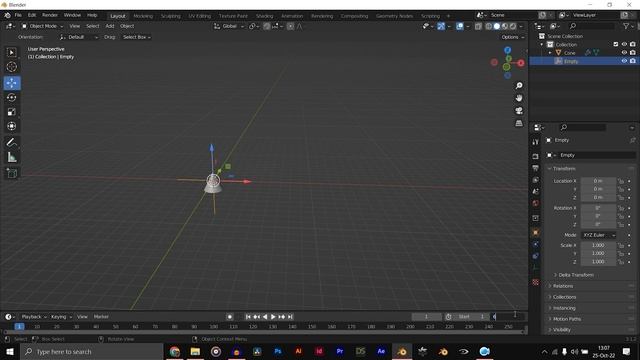Screen dimensions: 640x360
Task: Jump to the first frame button
Action: coord(248,317)
